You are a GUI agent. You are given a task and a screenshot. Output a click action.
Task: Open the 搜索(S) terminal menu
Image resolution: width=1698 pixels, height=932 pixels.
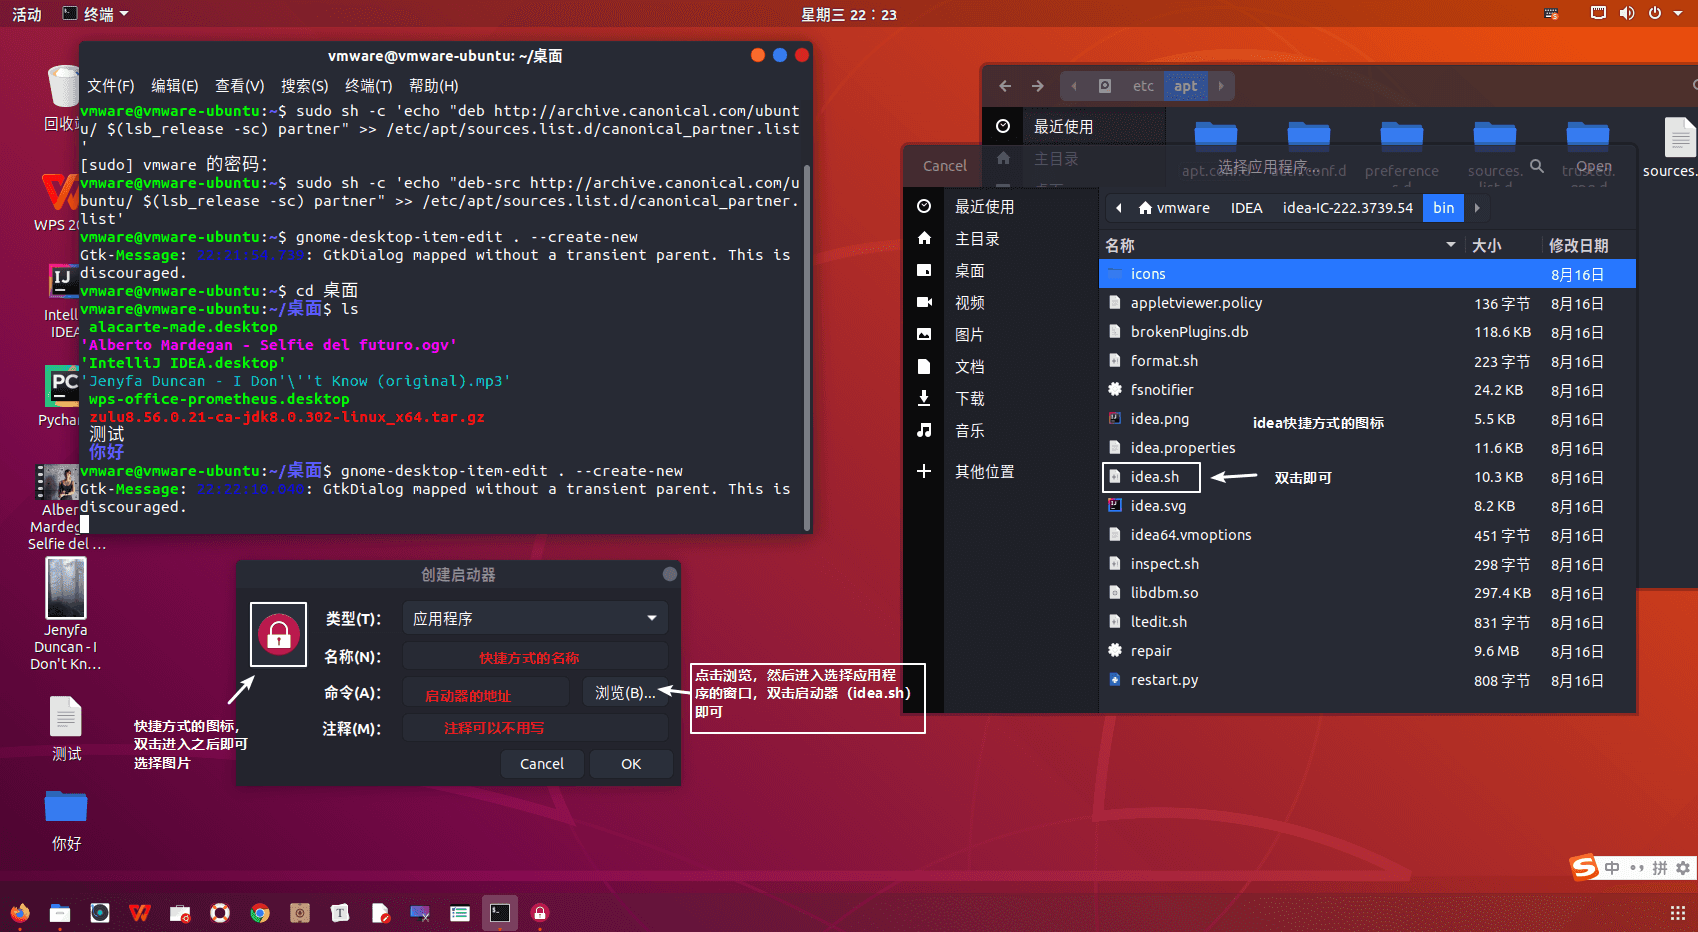click(x=304, y=86)
